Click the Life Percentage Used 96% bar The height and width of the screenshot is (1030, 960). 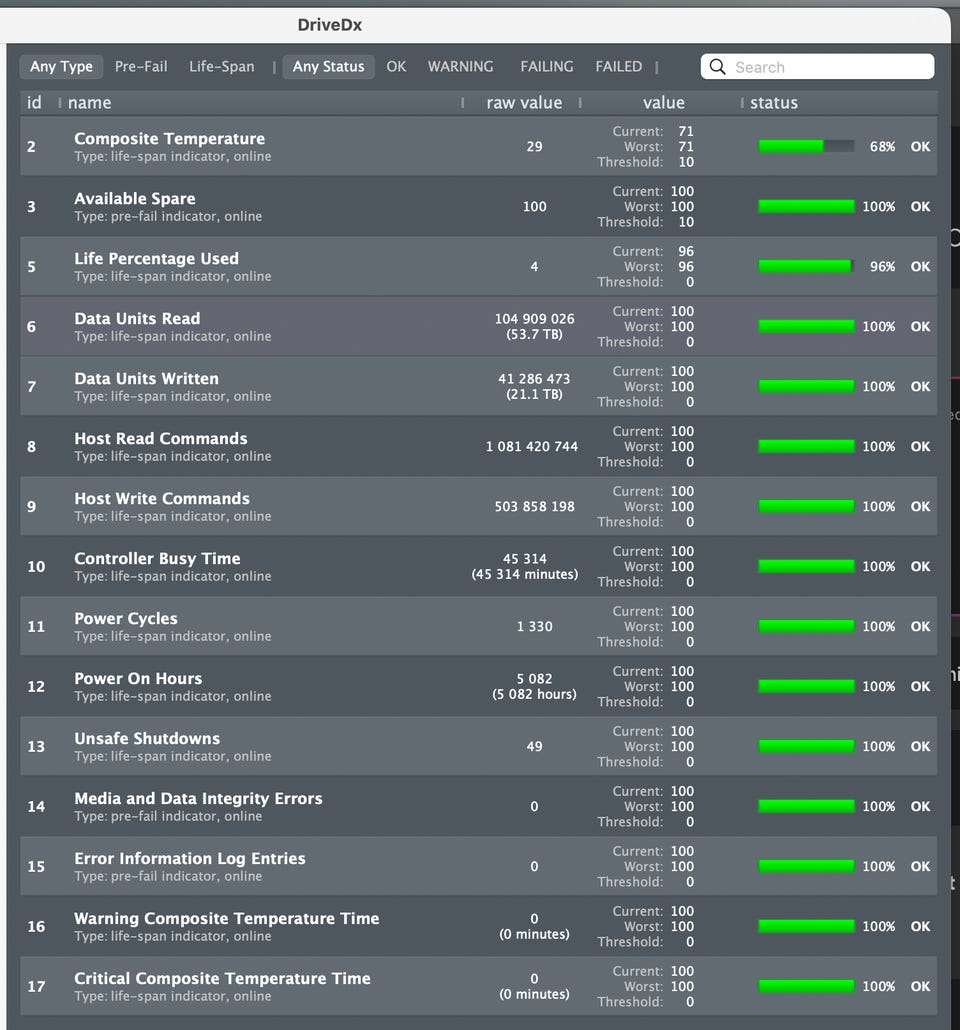pyautogui.click(x=806, y=266)
